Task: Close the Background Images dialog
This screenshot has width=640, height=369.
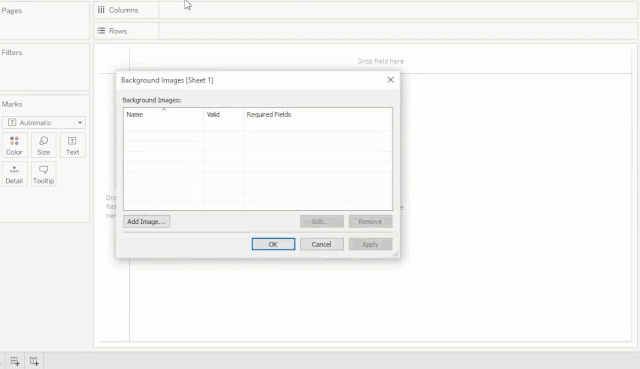Action: [x=391, y=80]
